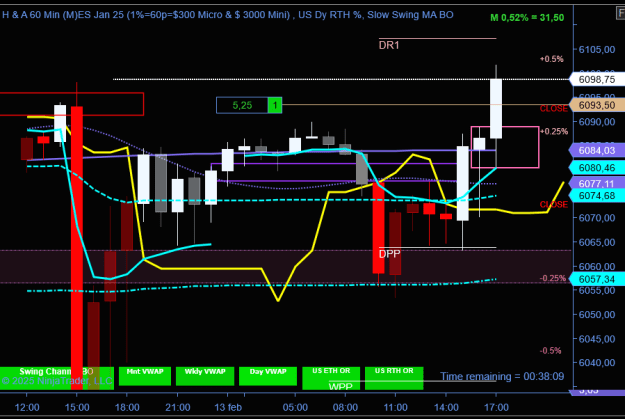Viewport: 625px width, 419px height.
Task: Toggle the Mnt VWAP indicator button
Action: pos(145,376)
